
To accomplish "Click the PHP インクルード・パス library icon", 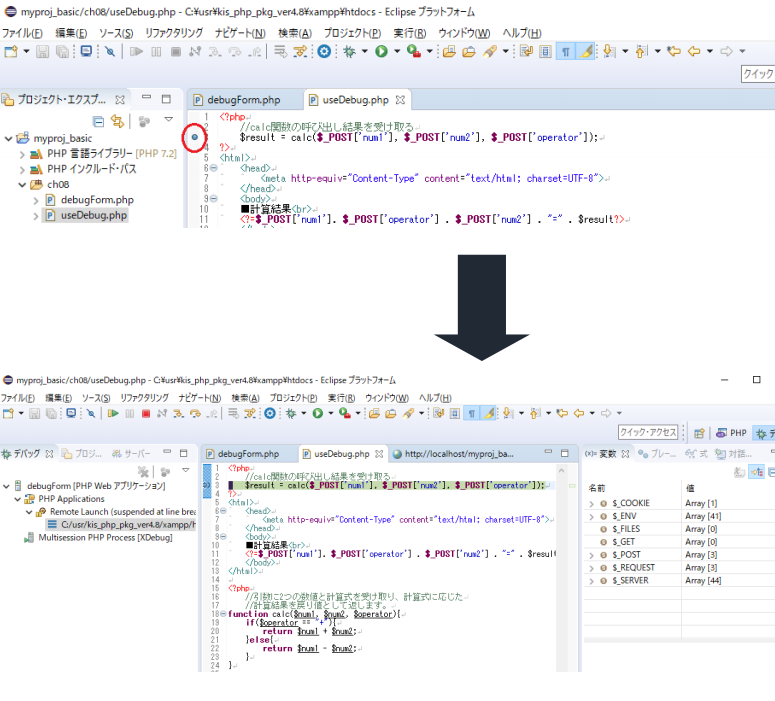I will click(36, 169).
